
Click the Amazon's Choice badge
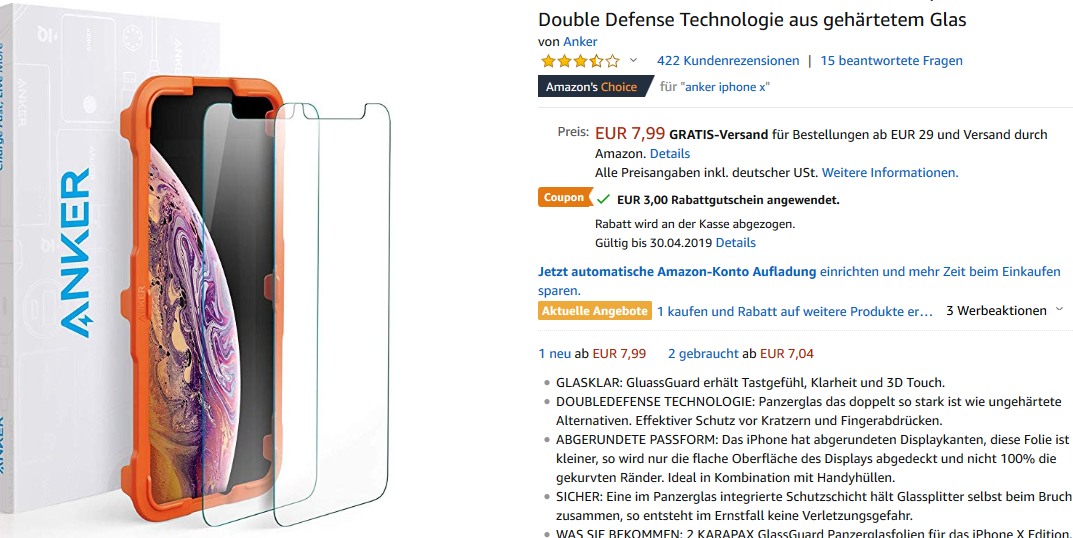click(591, 87)
